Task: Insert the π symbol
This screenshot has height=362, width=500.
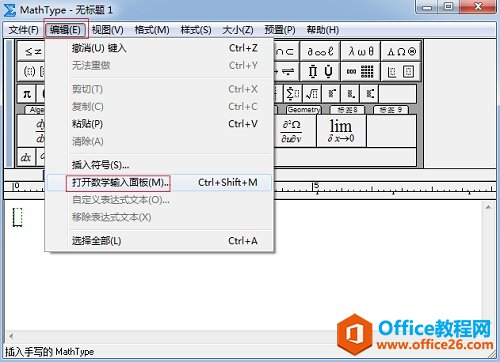Action: 27,94
